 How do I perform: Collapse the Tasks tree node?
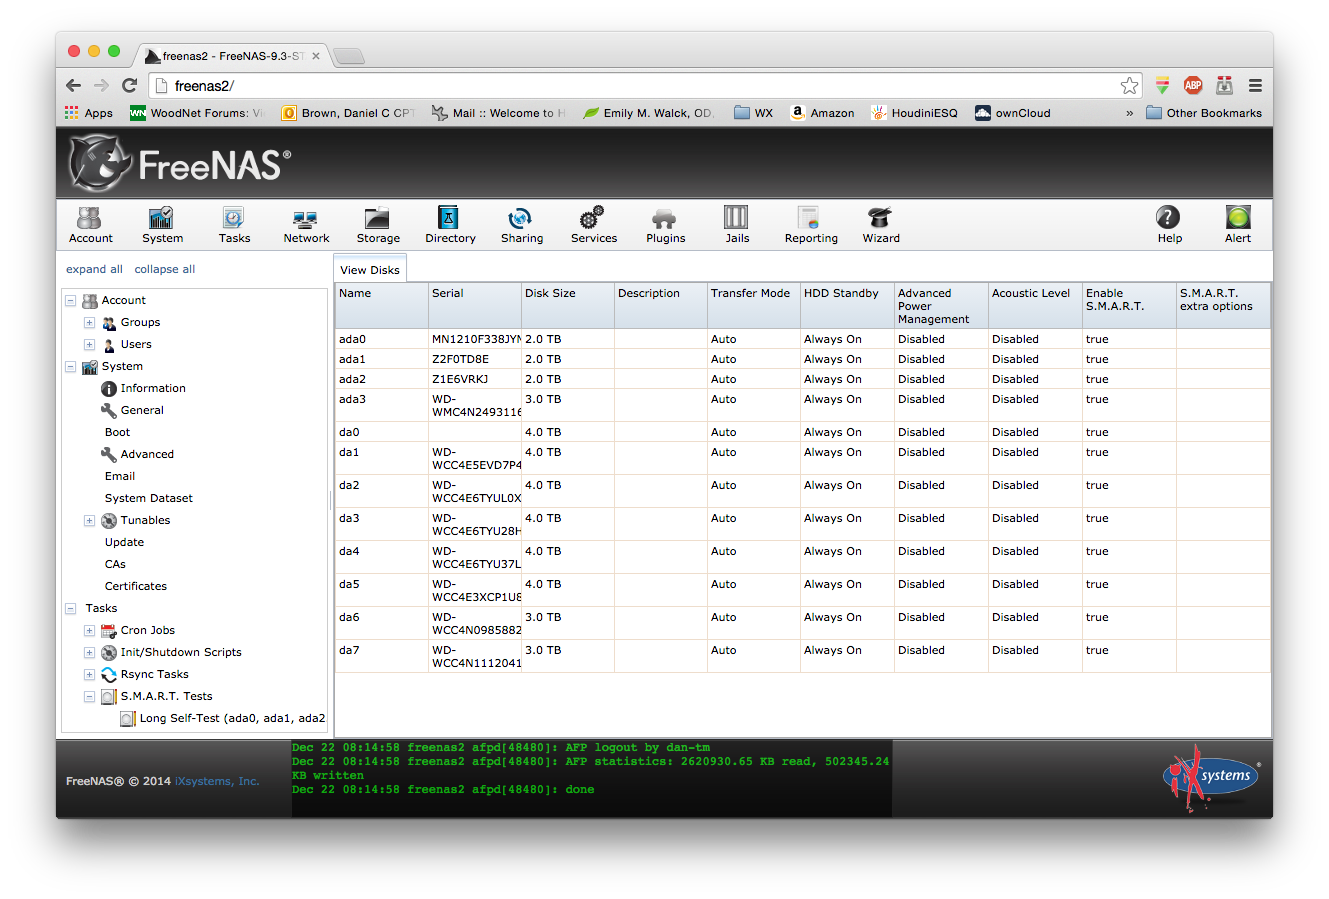click(x=70, y=609)
